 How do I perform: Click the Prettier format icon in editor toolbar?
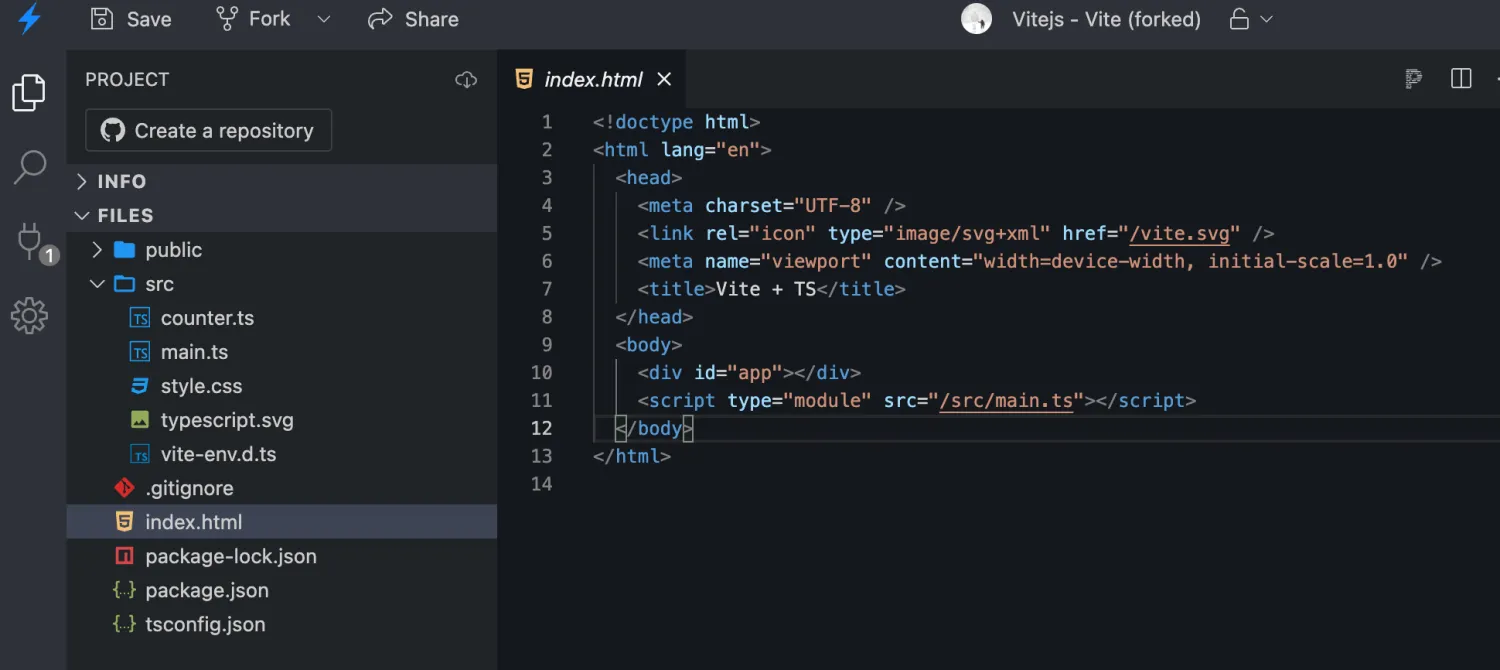[x=1413, y=79]
